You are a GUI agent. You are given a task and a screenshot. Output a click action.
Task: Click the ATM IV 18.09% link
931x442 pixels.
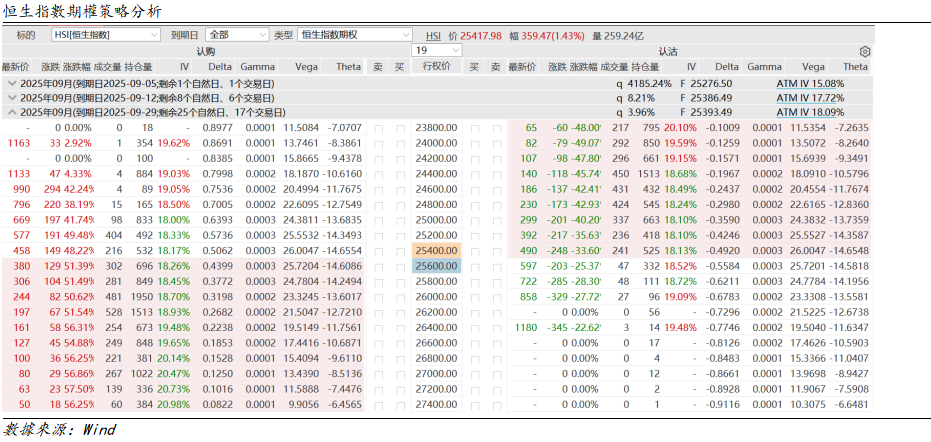810,113
